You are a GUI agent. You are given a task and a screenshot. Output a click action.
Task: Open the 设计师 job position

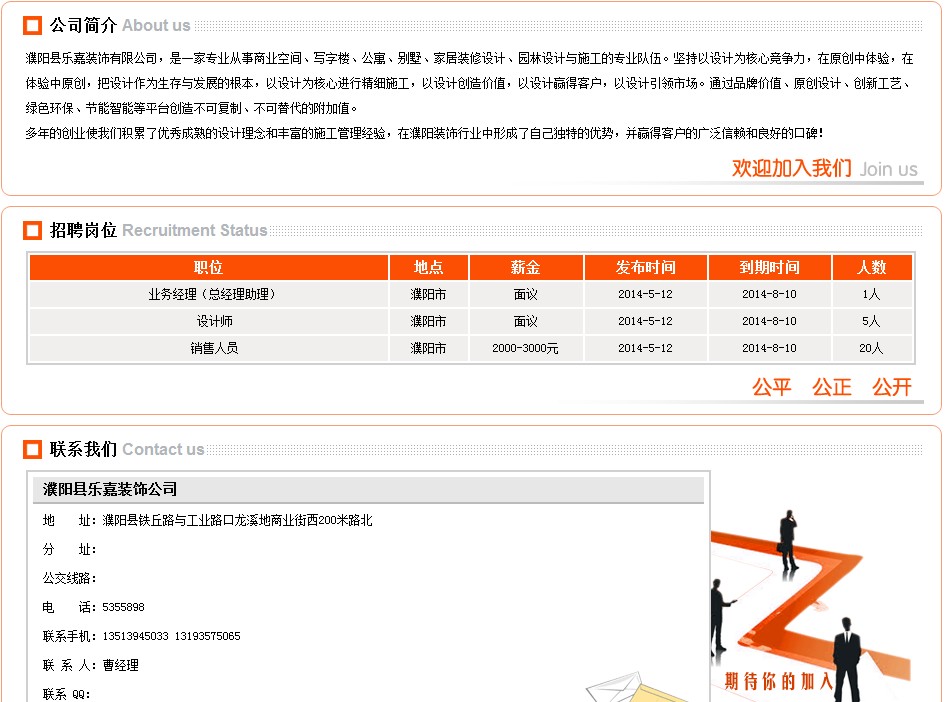point(214,321)
